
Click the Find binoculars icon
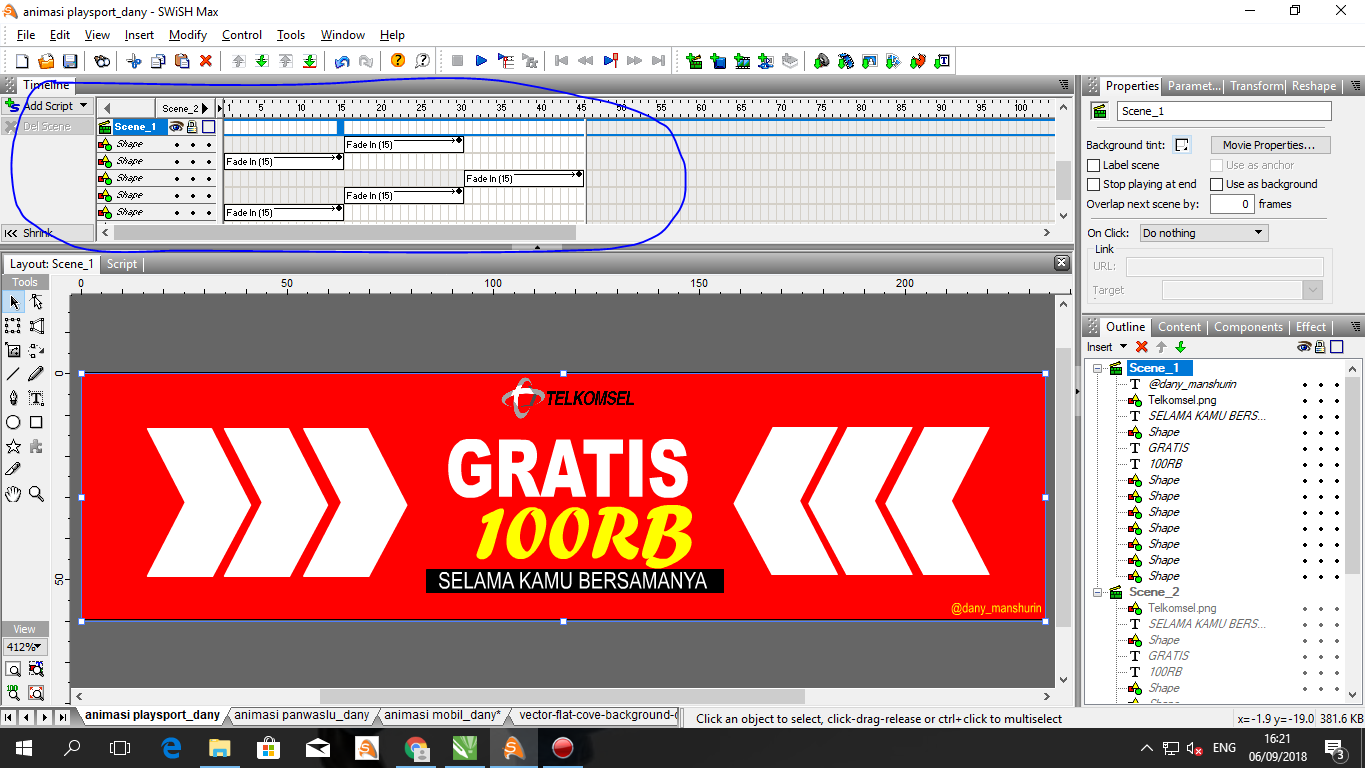102,61
